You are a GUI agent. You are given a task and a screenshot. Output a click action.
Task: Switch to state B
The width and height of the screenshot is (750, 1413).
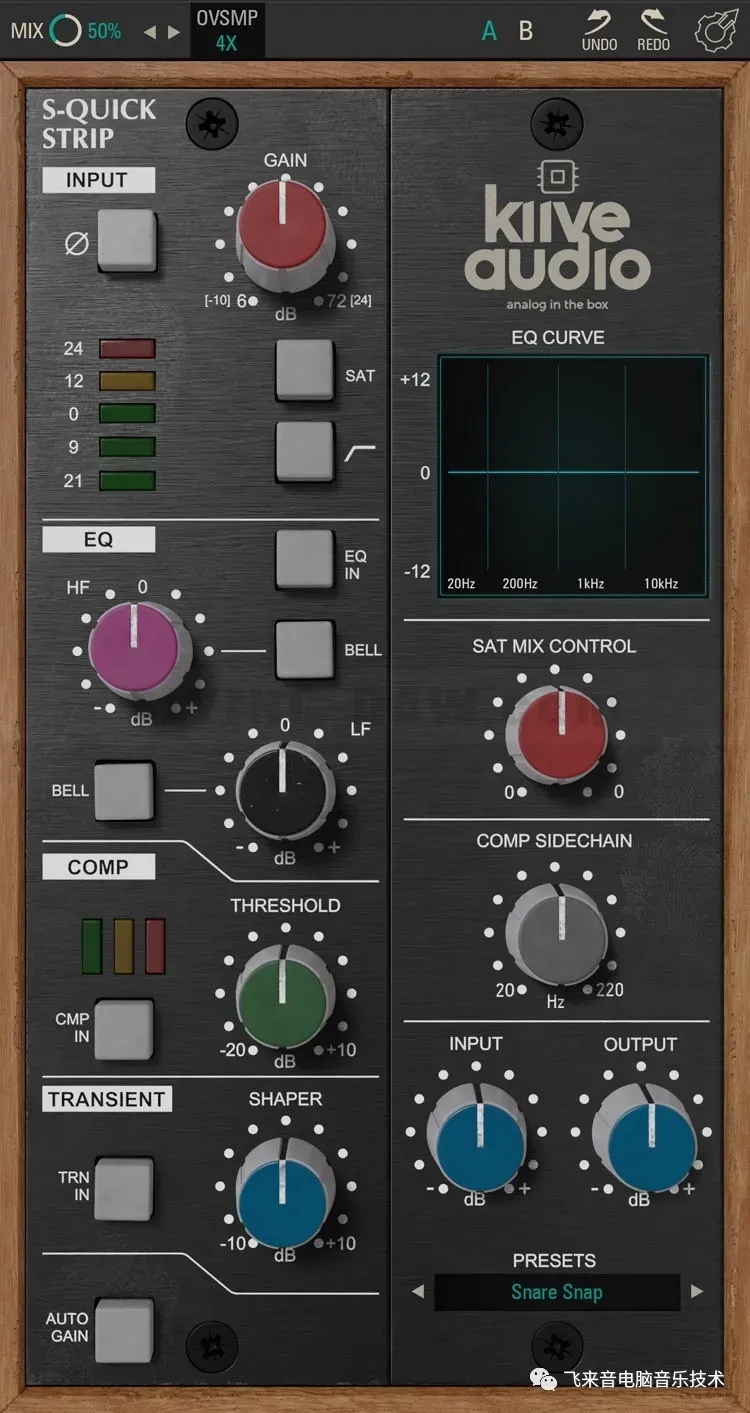pyautogui.click(x=526, y=31)
